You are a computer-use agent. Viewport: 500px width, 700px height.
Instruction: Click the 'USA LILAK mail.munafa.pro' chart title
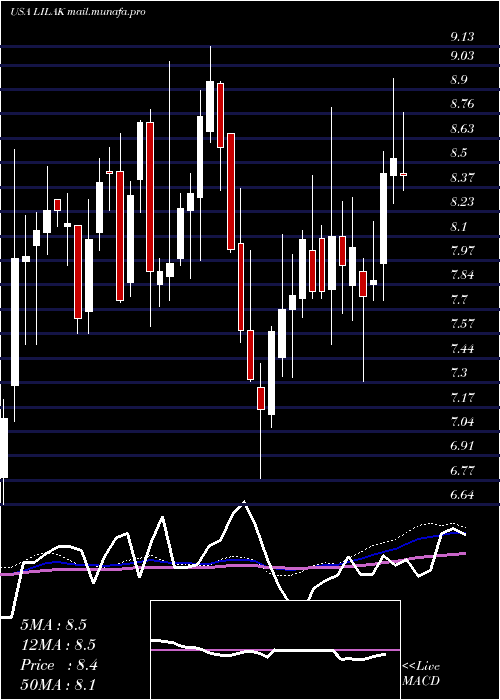point(78,12)
